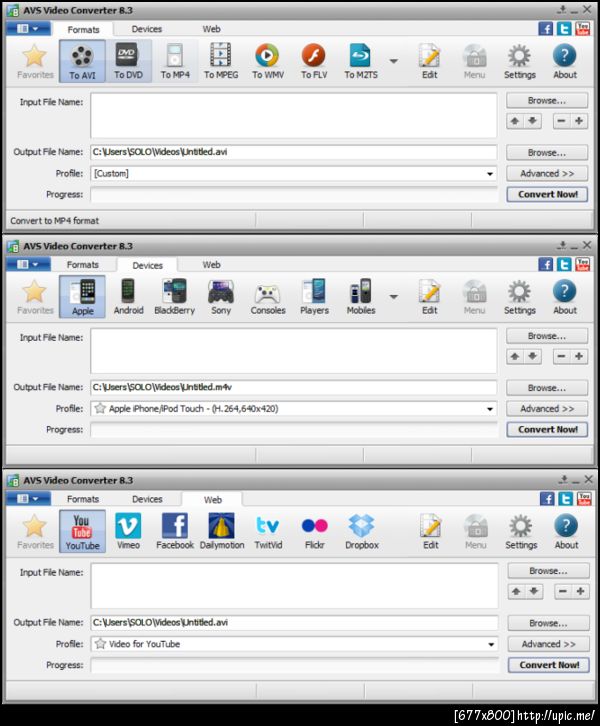Switch to Devices tab in the bottom window
This screenshot has width=600, height=726.
click(147, 499)
